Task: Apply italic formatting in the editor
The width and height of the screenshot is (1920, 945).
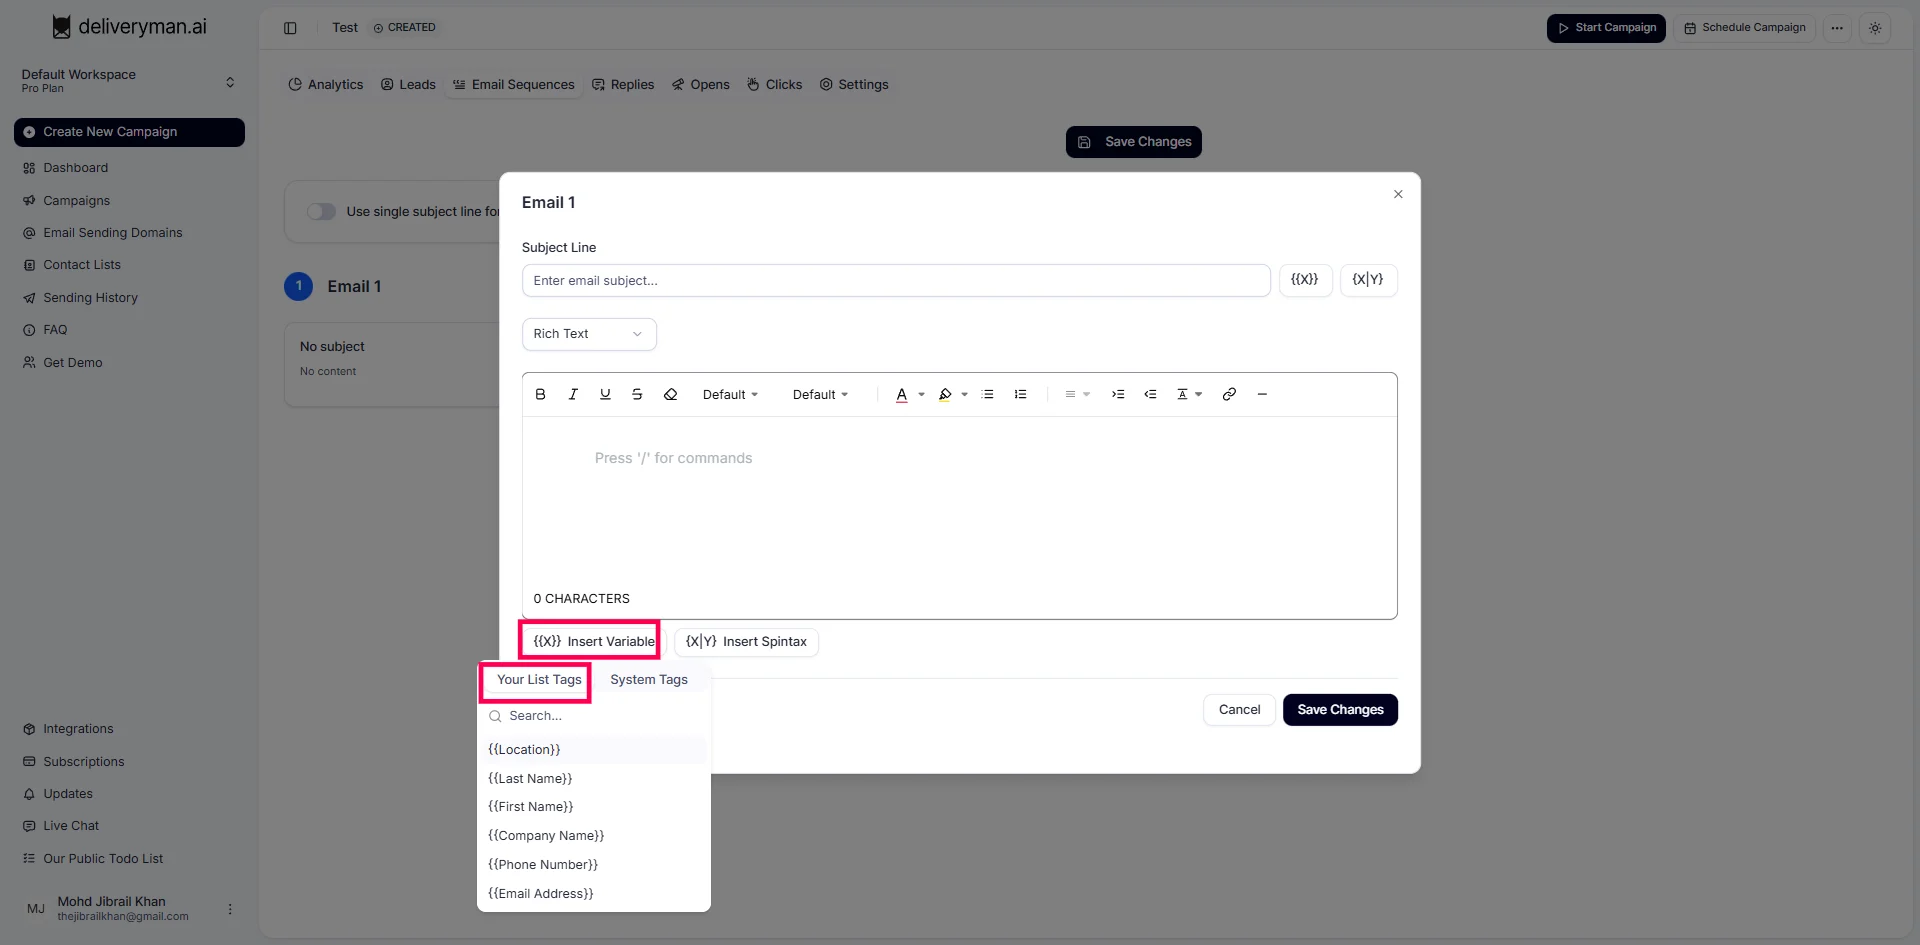Action: [573, 394]
